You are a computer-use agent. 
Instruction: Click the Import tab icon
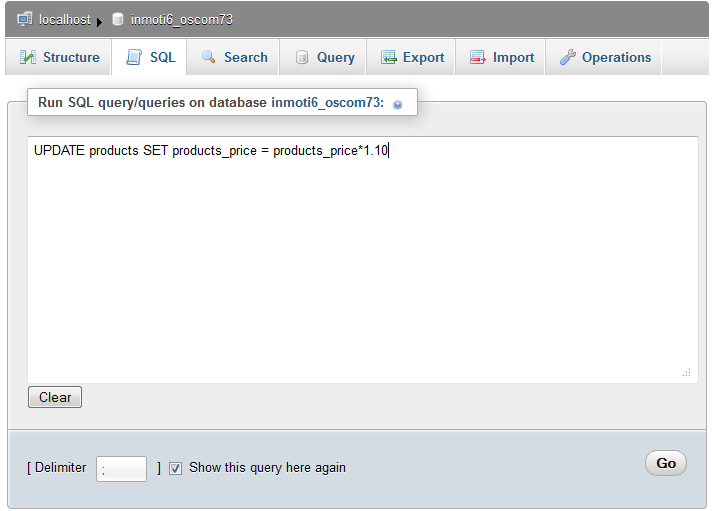[478, 58]
